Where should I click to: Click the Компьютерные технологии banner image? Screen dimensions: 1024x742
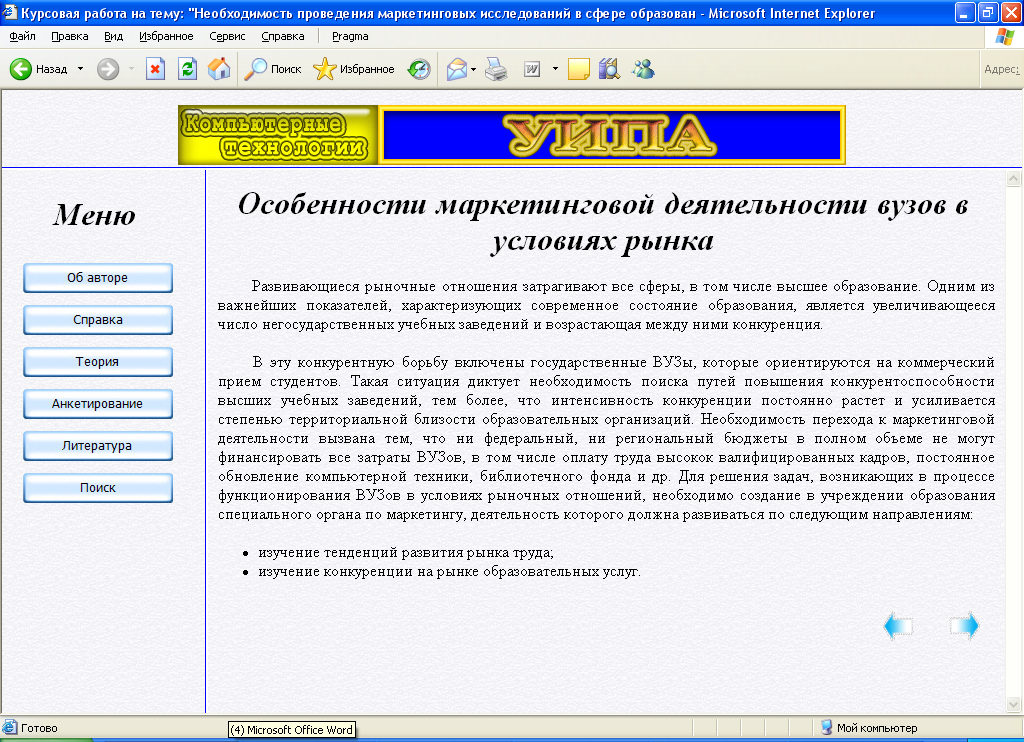click(x=278, y=135)
